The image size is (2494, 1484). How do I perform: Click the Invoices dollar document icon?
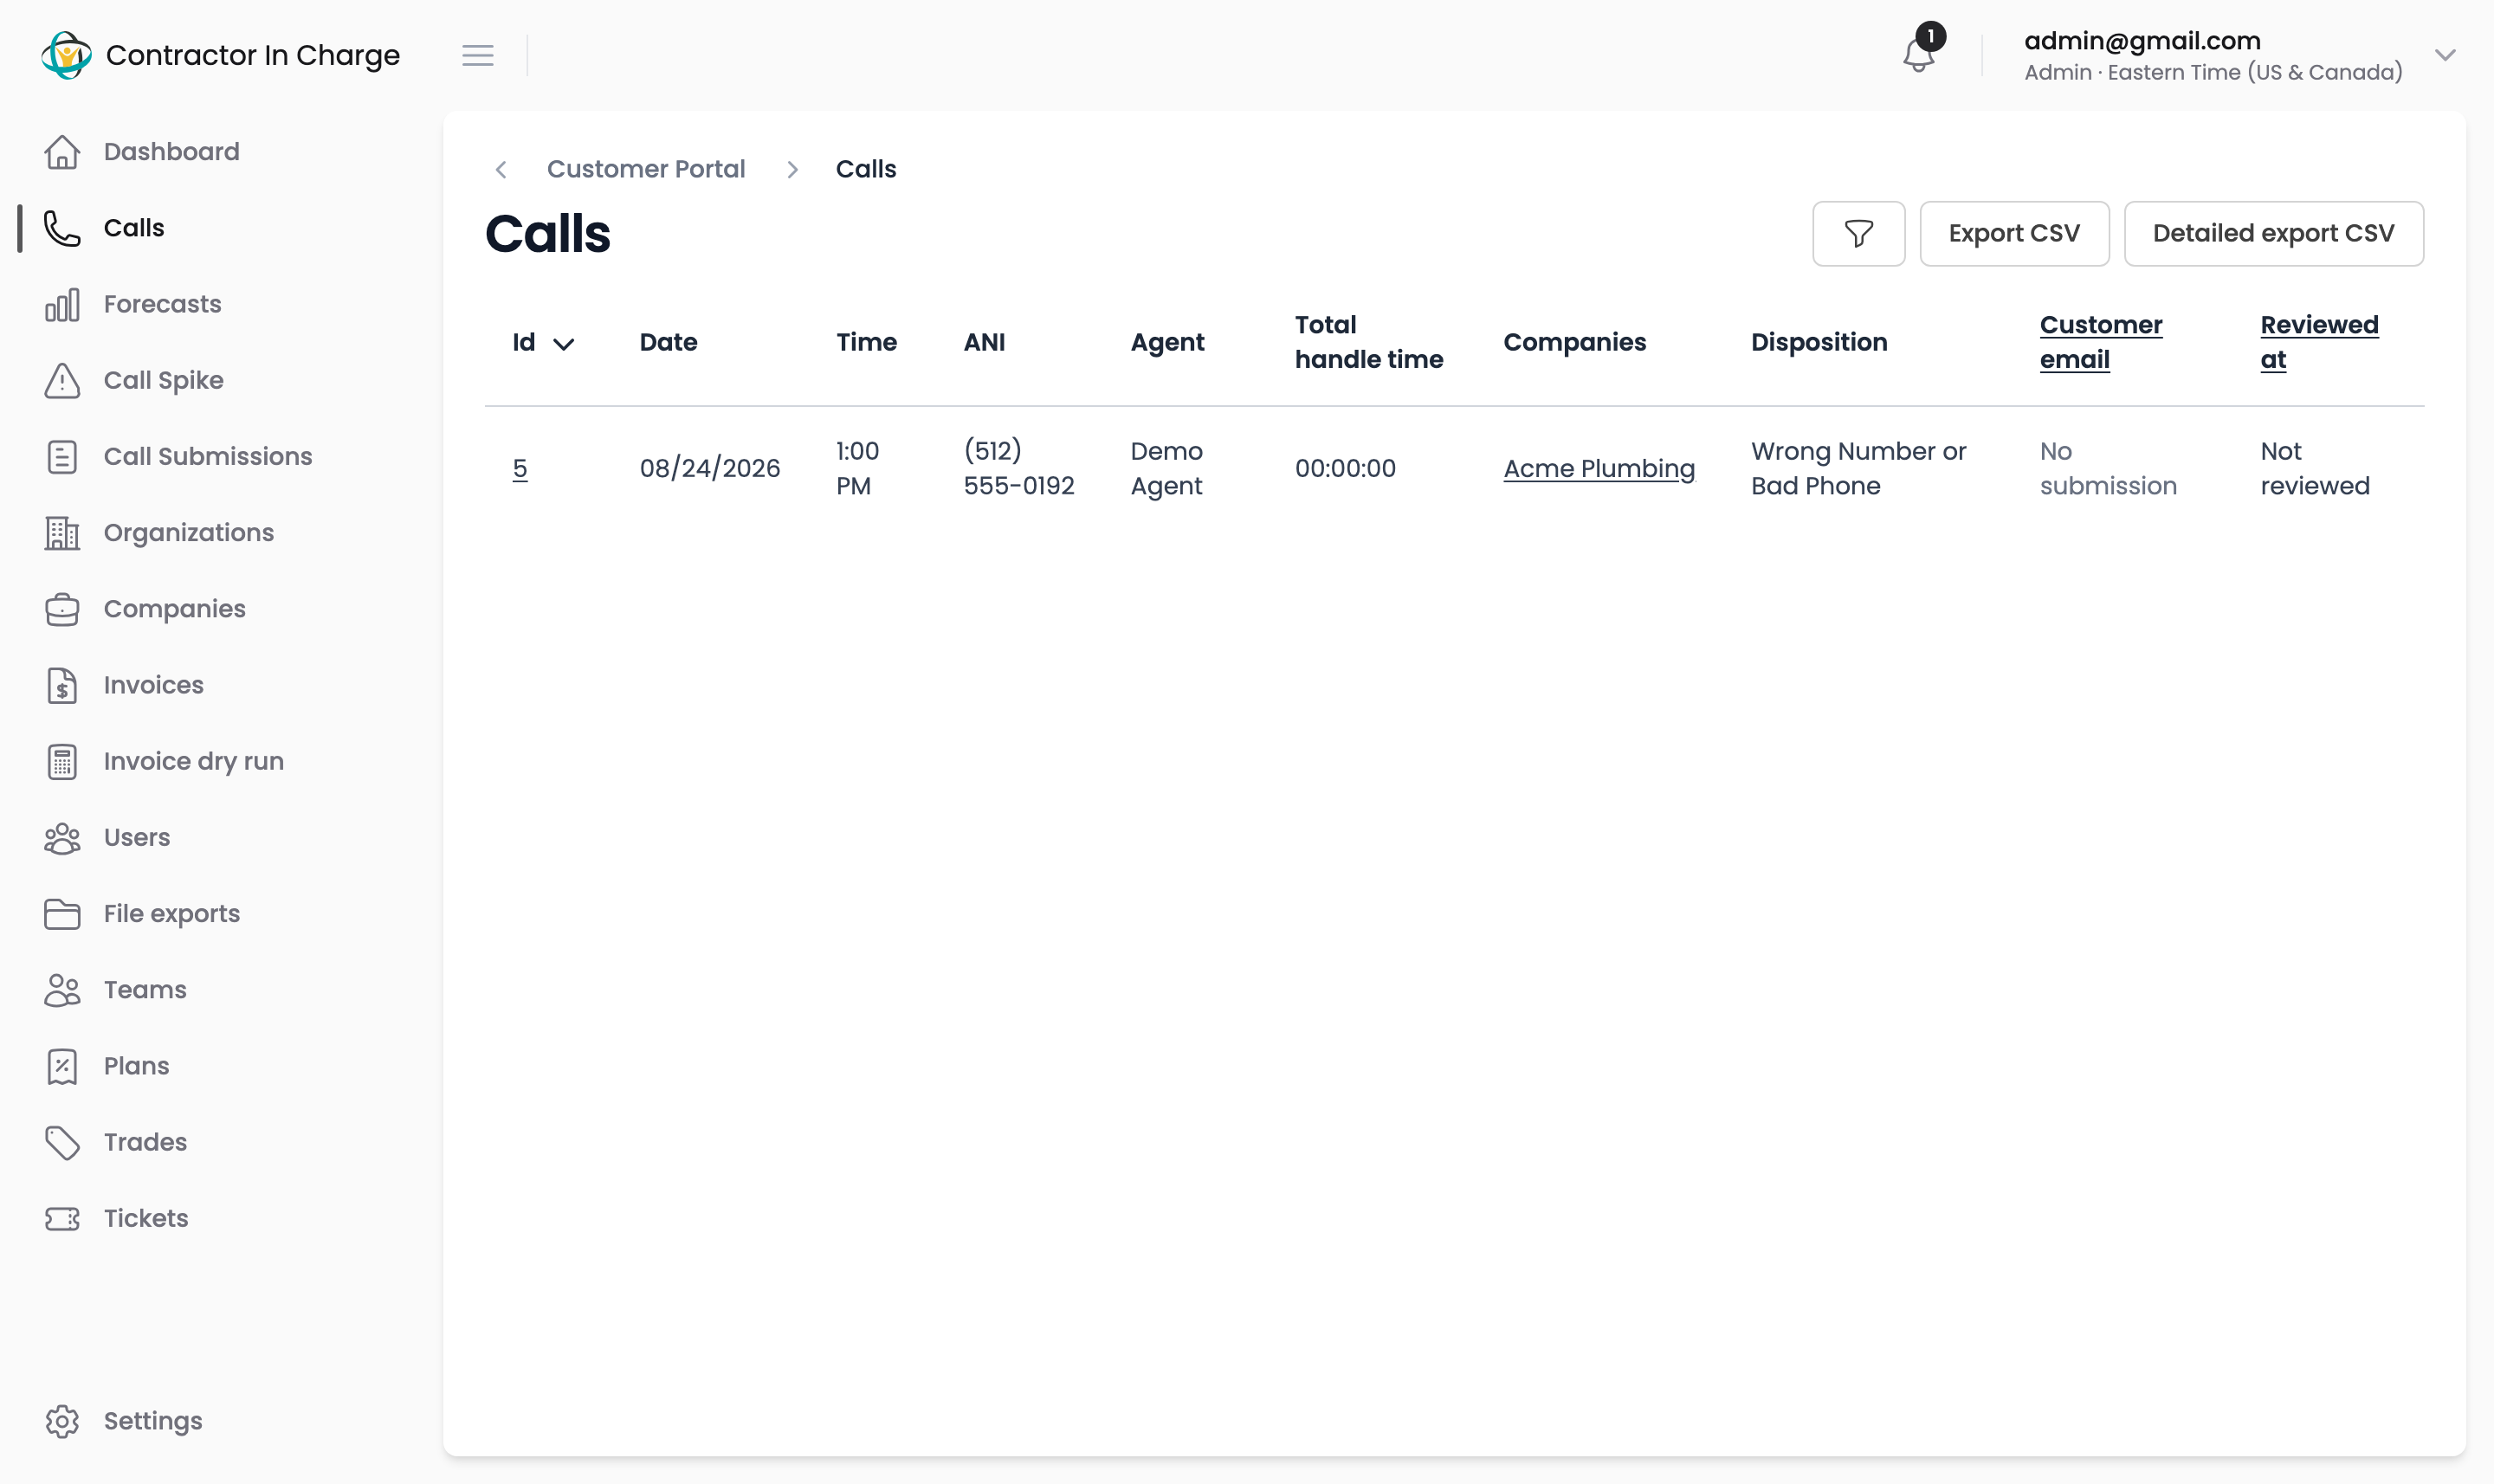62,685
